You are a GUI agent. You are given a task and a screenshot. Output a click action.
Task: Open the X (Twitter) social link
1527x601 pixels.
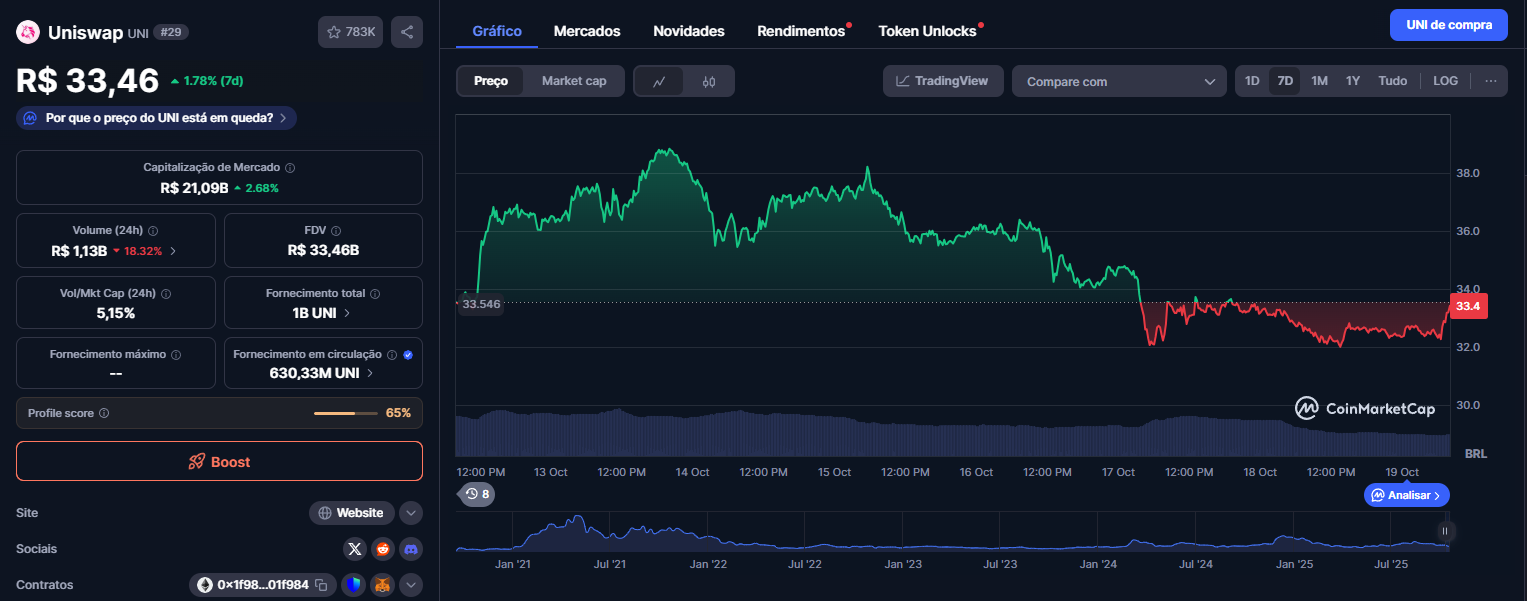[x=355, y=549]
